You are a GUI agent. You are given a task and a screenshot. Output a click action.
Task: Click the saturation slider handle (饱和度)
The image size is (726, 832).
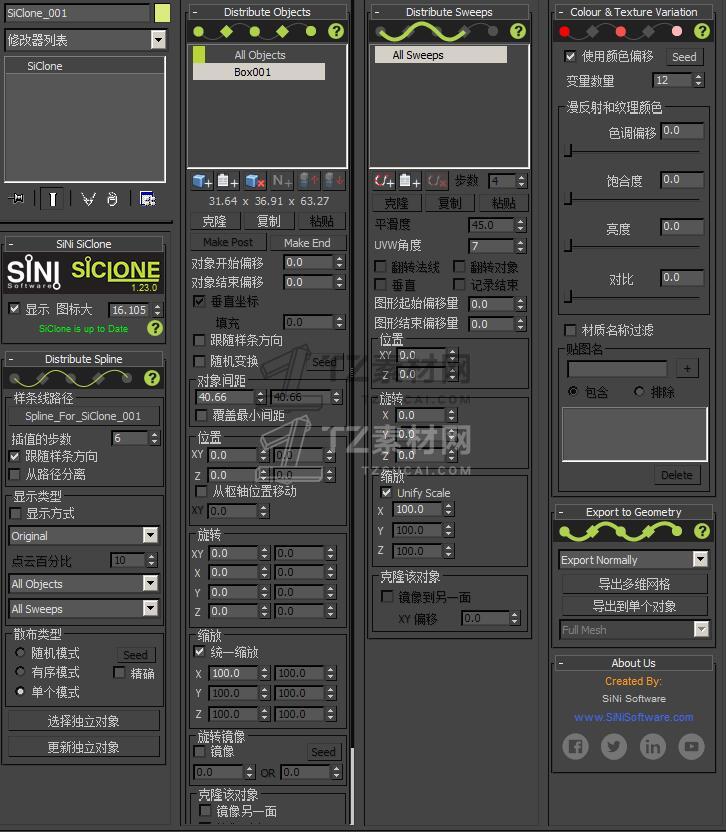(568, 199)
